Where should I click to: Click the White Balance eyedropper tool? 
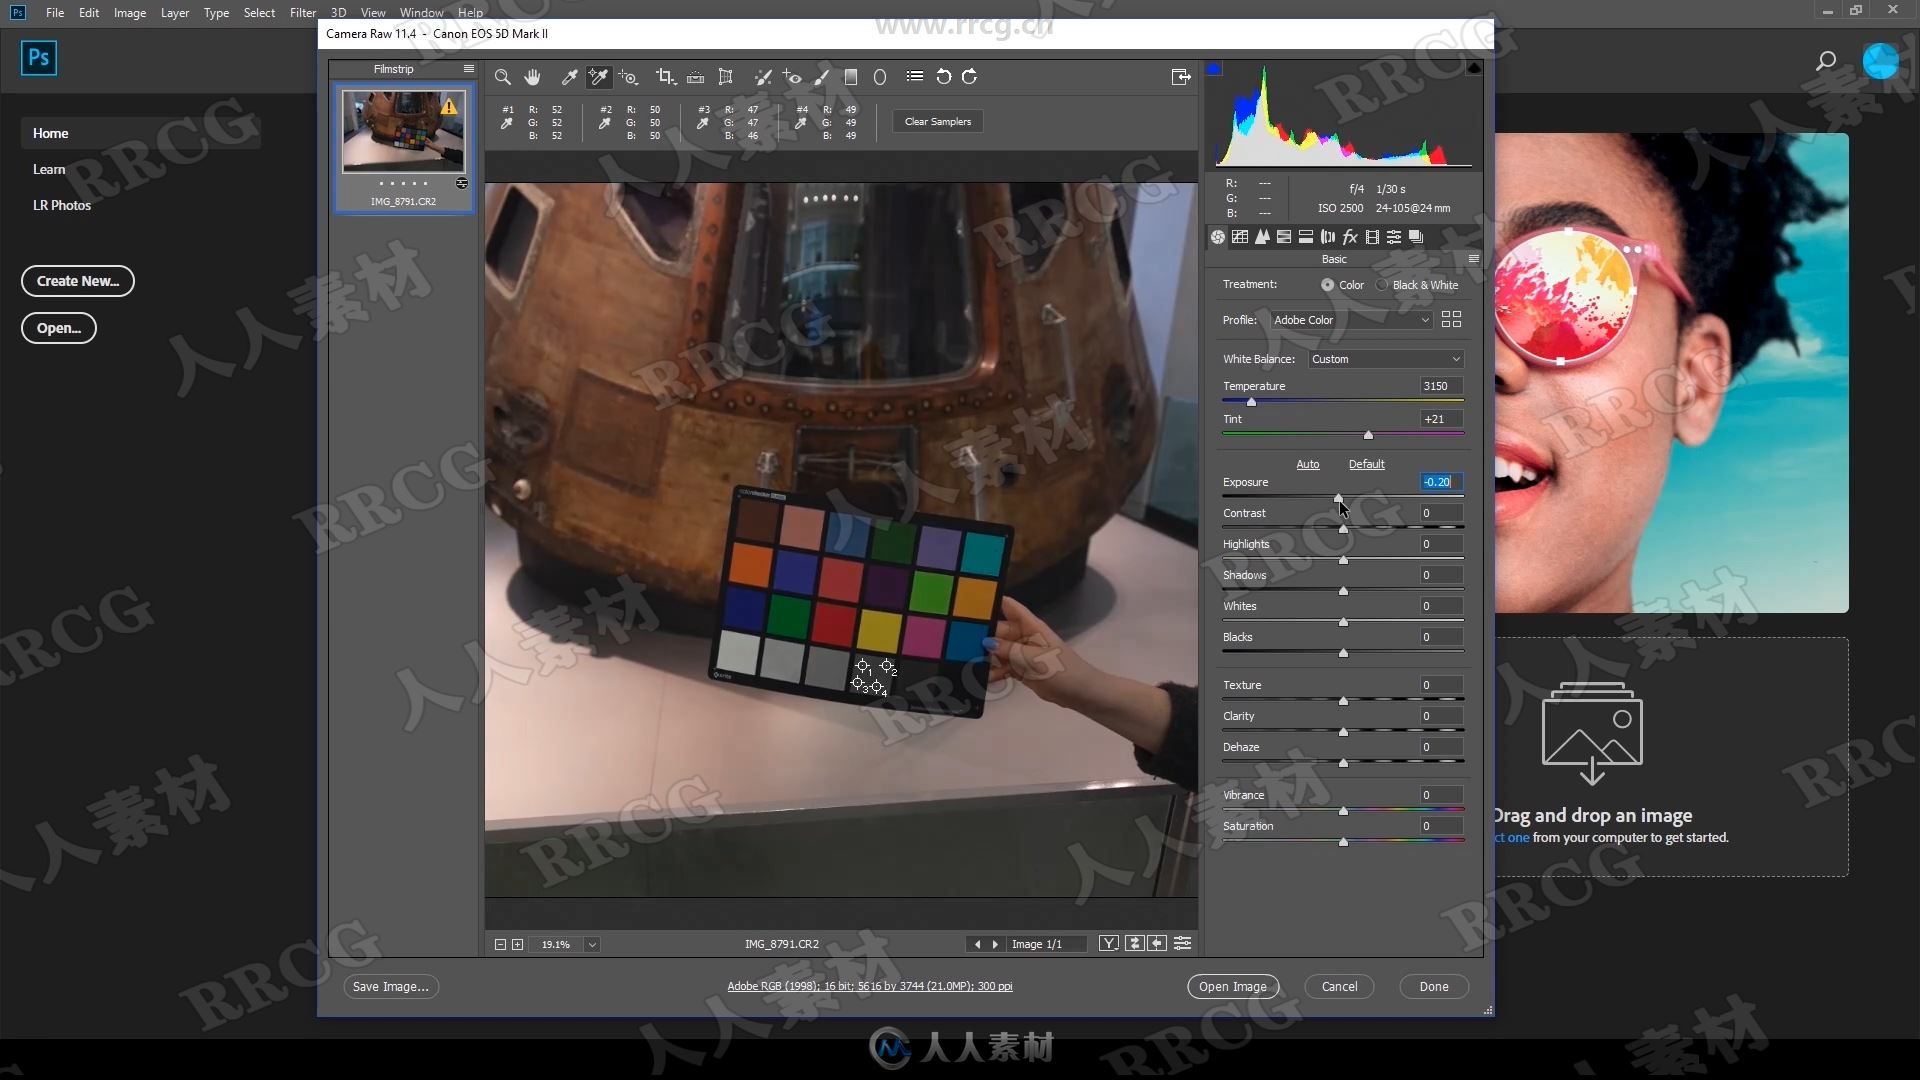568,76
